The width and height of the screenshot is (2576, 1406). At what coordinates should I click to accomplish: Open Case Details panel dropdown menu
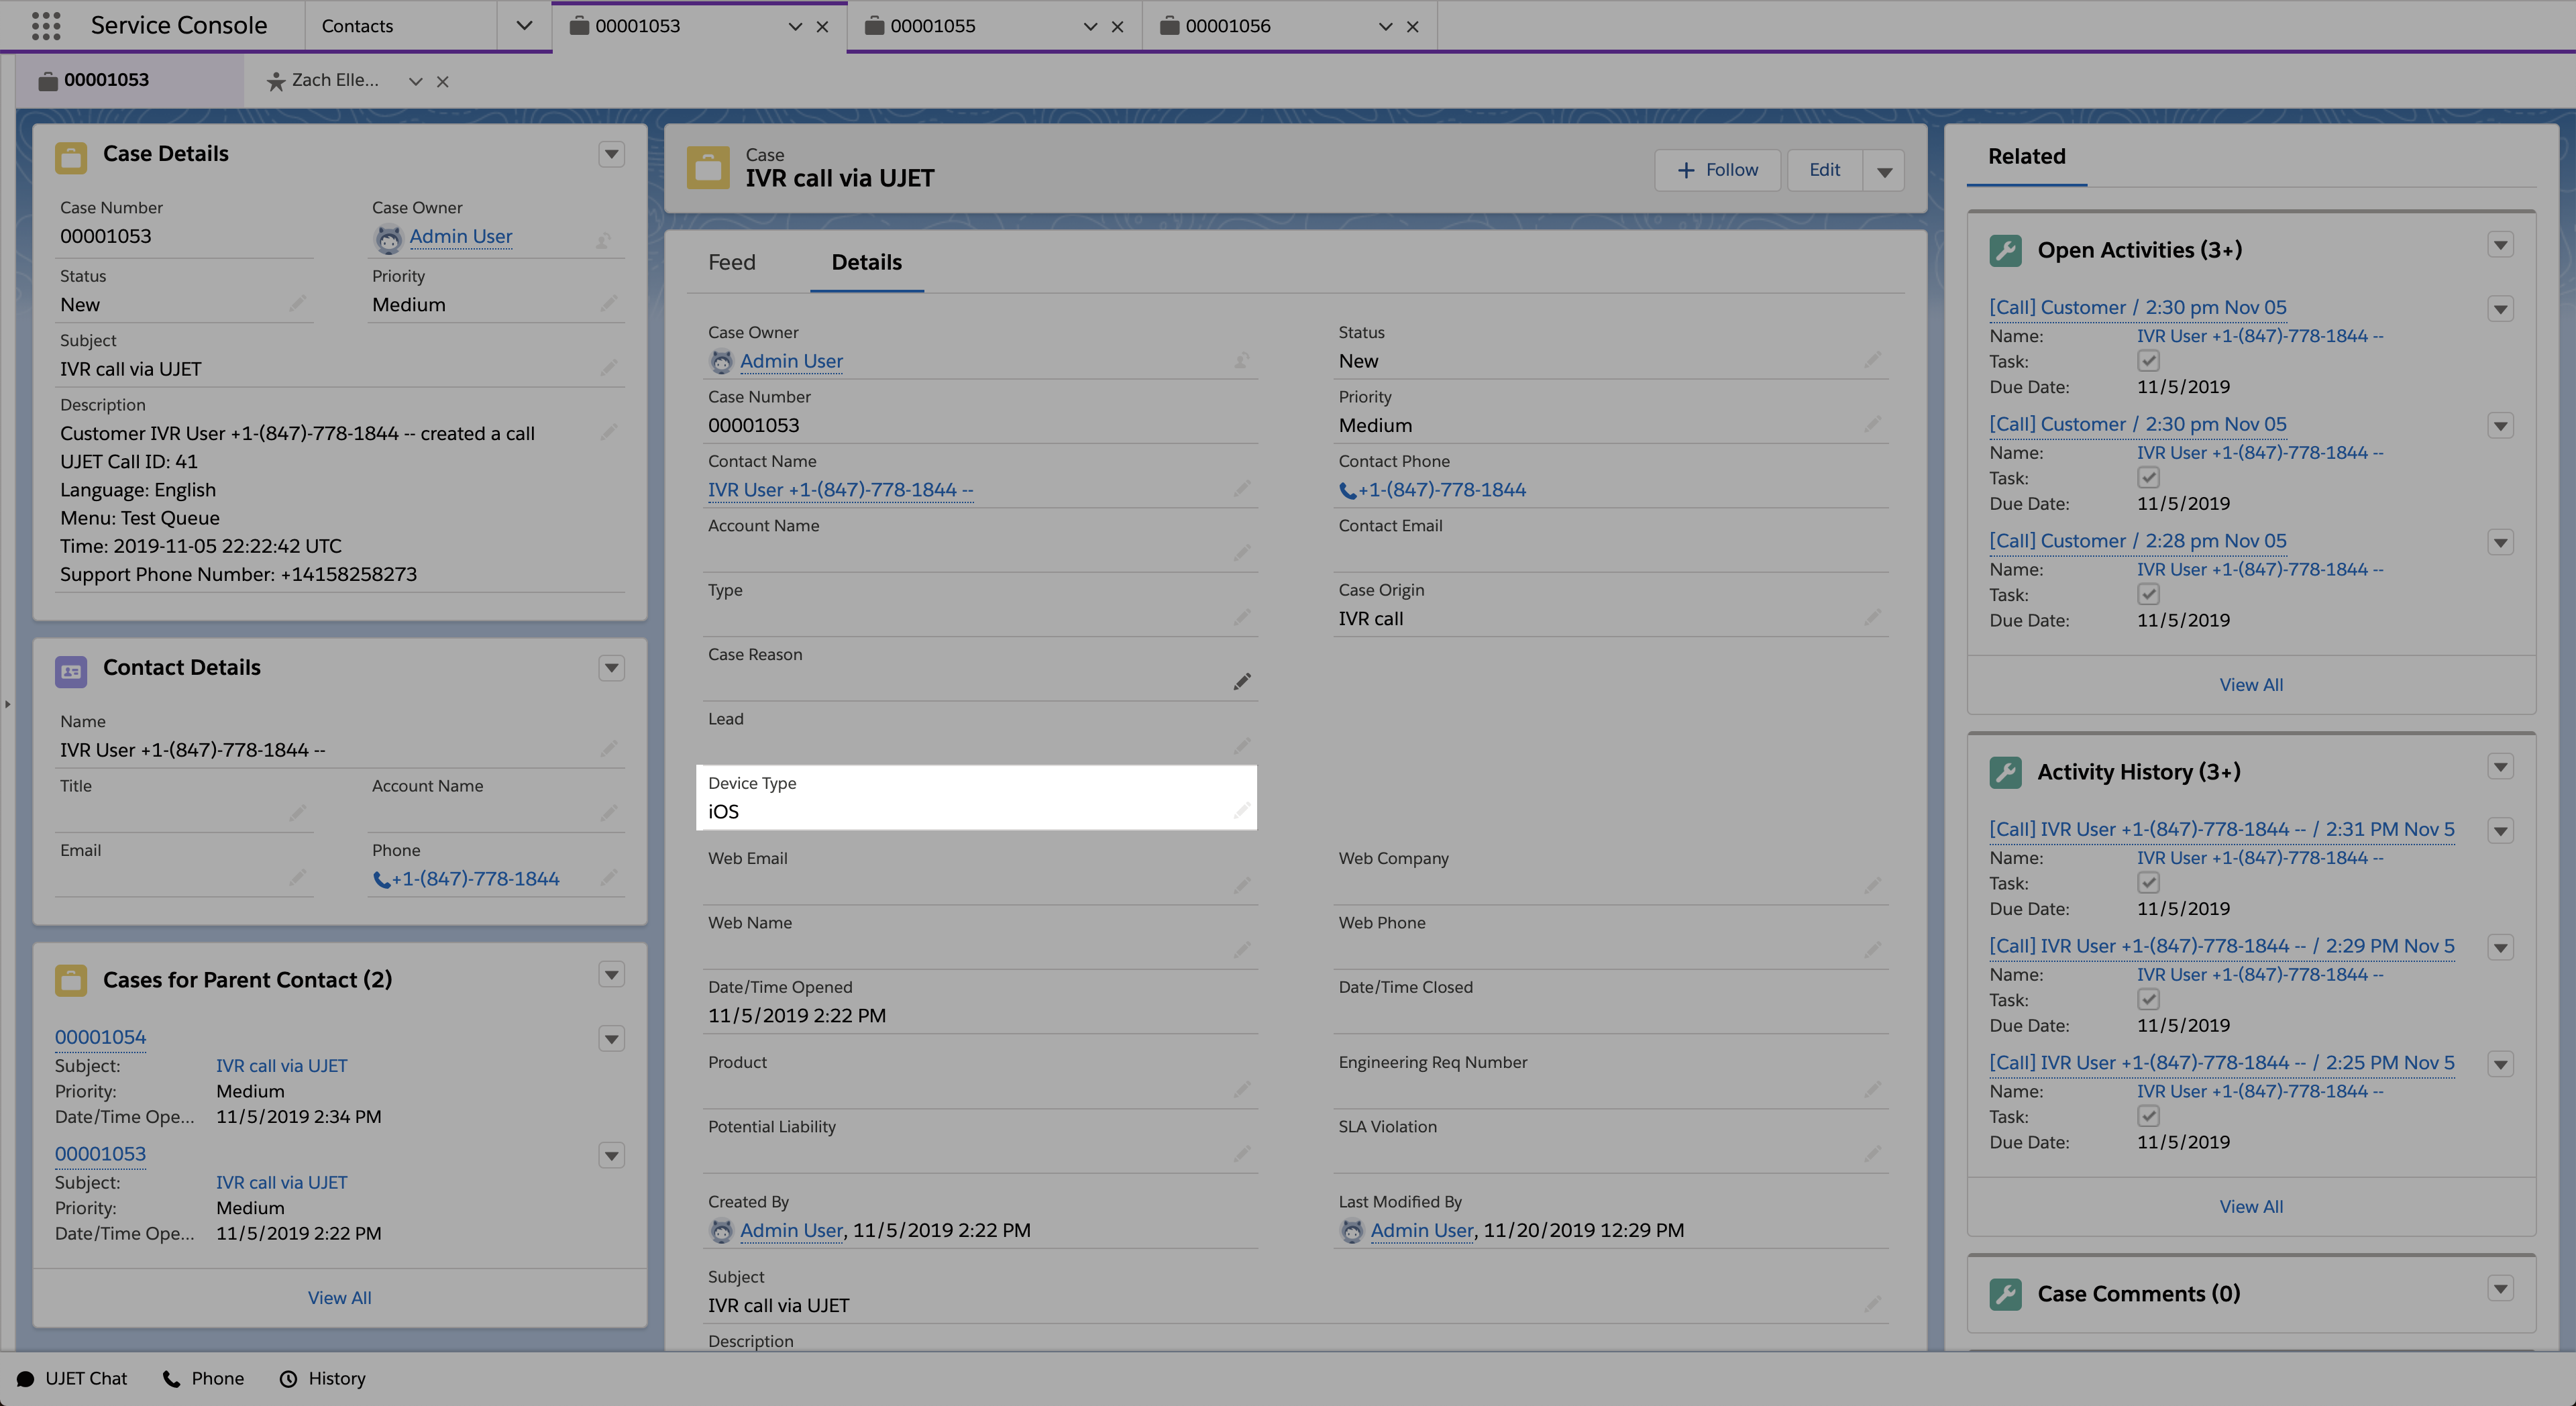click(x=611, y=154)
